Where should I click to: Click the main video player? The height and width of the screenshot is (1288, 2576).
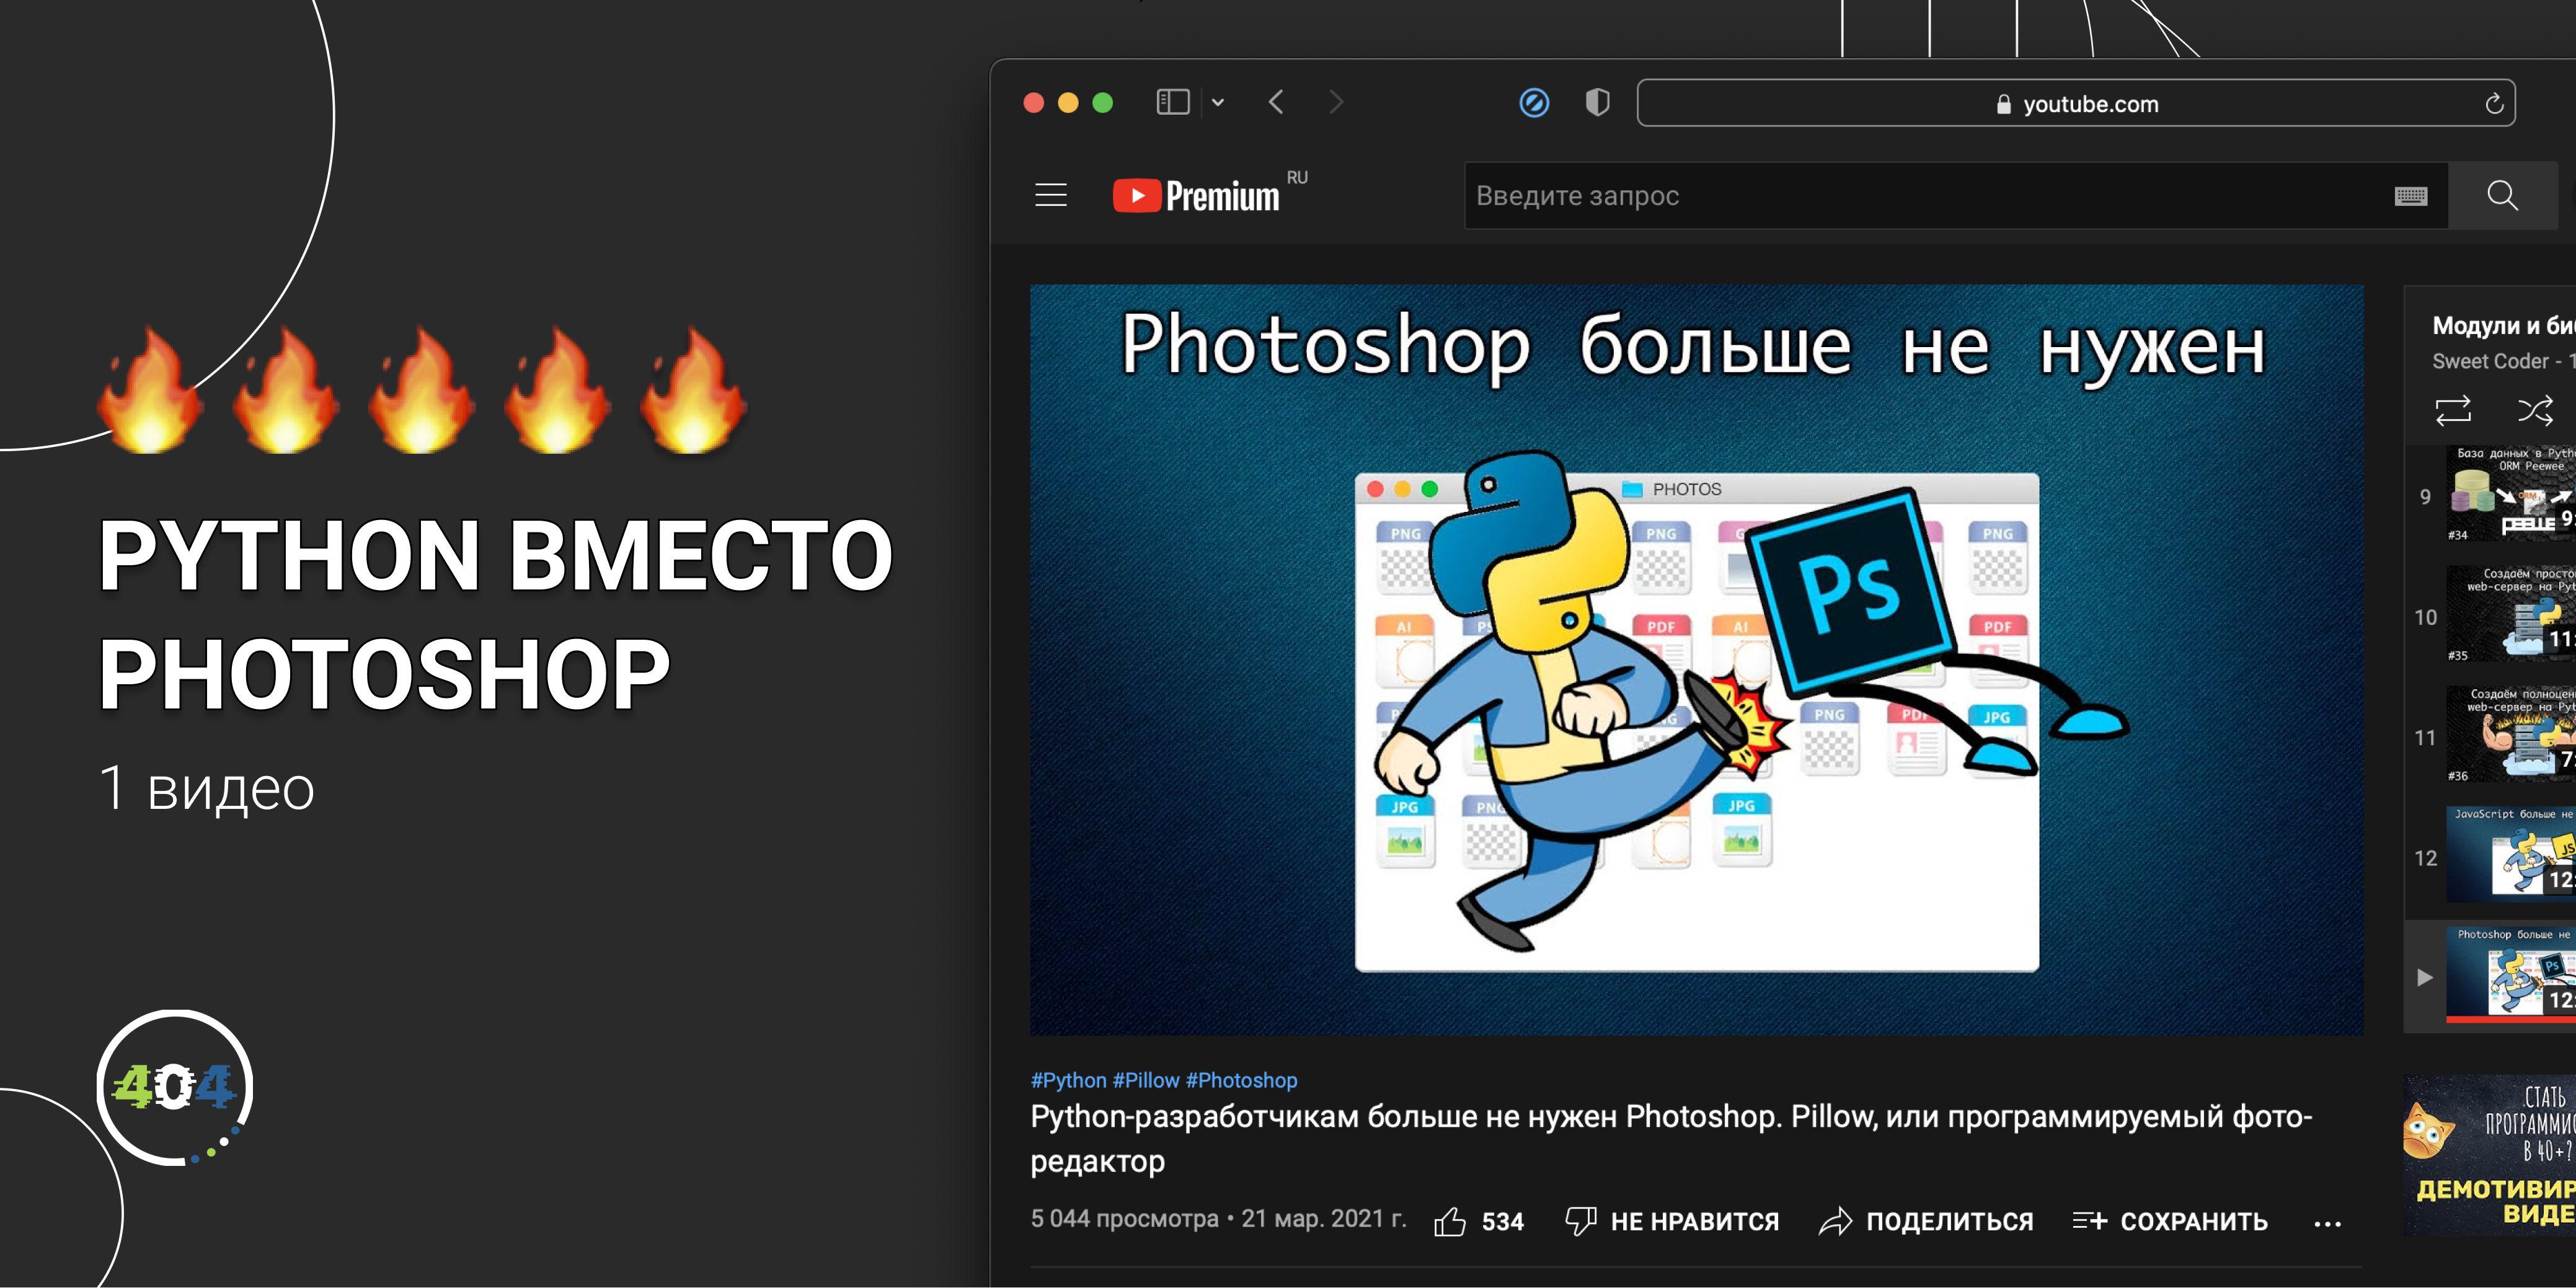tap(1696, 659)
